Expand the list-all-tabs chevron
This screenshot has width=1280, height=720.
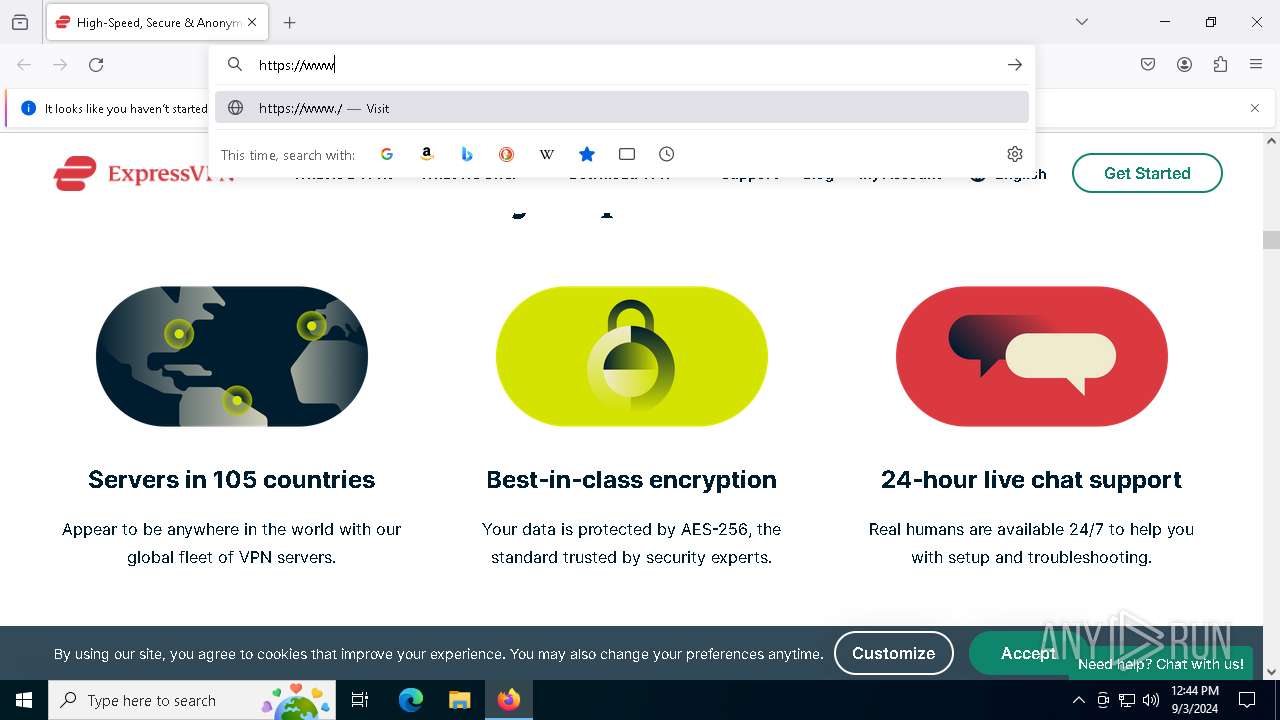tap(1082, 22)
